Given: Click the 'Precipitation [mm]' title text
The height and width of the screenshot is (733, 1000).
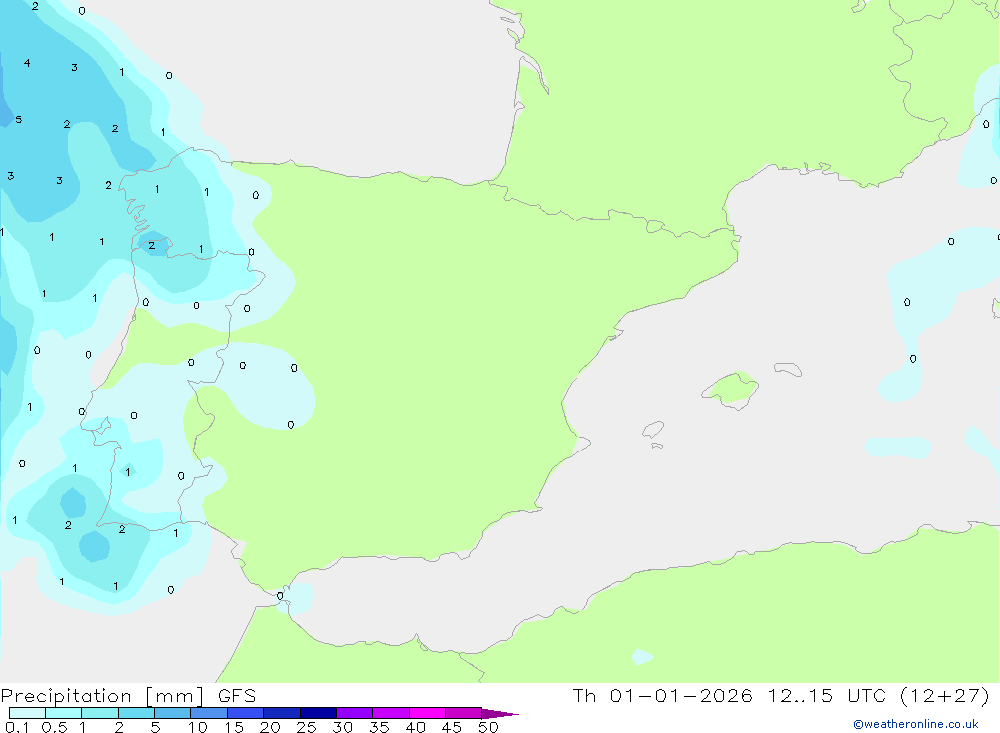Looking at the screenshot, I should [102, 696].
